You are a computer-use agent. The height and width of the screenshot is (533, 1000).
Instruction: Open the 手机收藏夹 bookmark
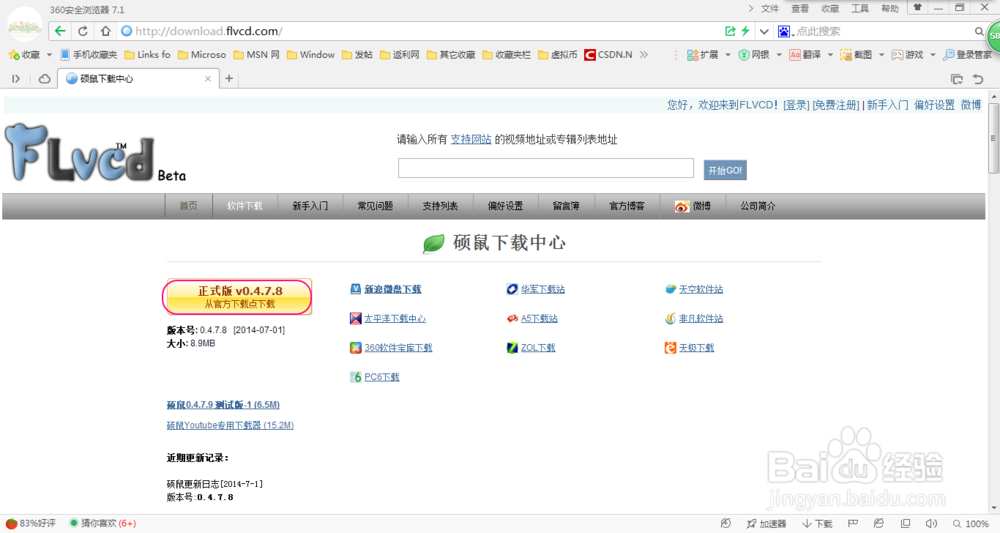89,55
